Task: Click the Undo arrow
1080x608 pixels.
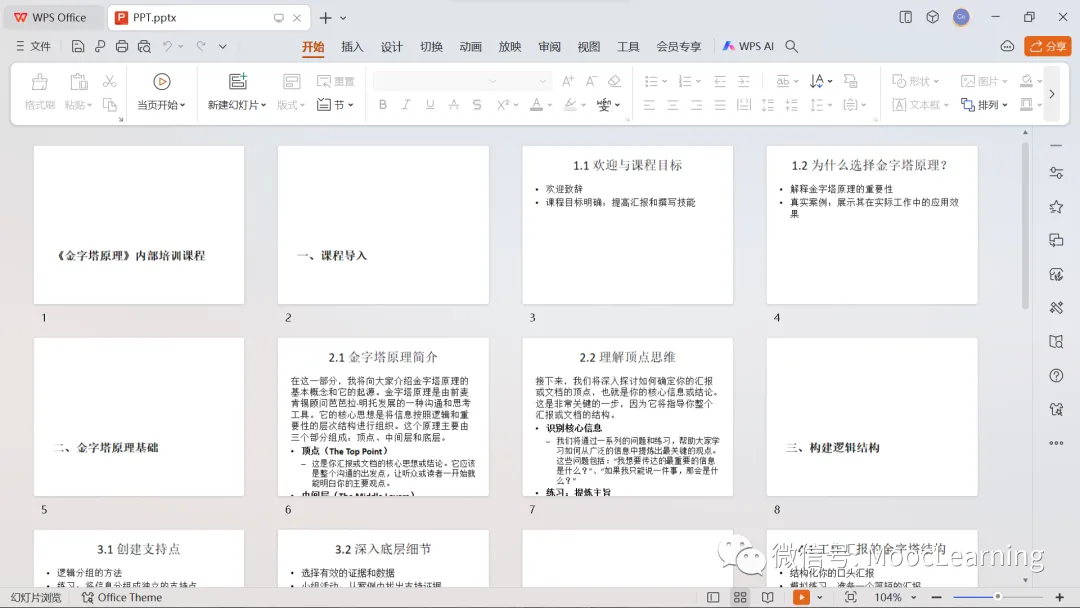Action: tap(167, 46)
